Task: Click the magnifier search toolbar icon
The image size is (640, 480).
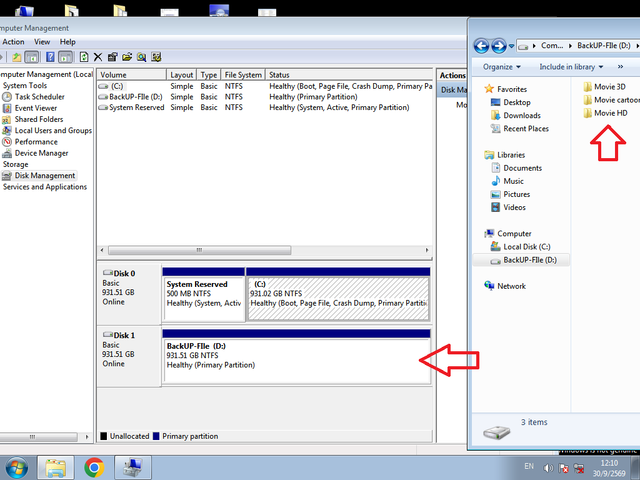Action: 142,57
